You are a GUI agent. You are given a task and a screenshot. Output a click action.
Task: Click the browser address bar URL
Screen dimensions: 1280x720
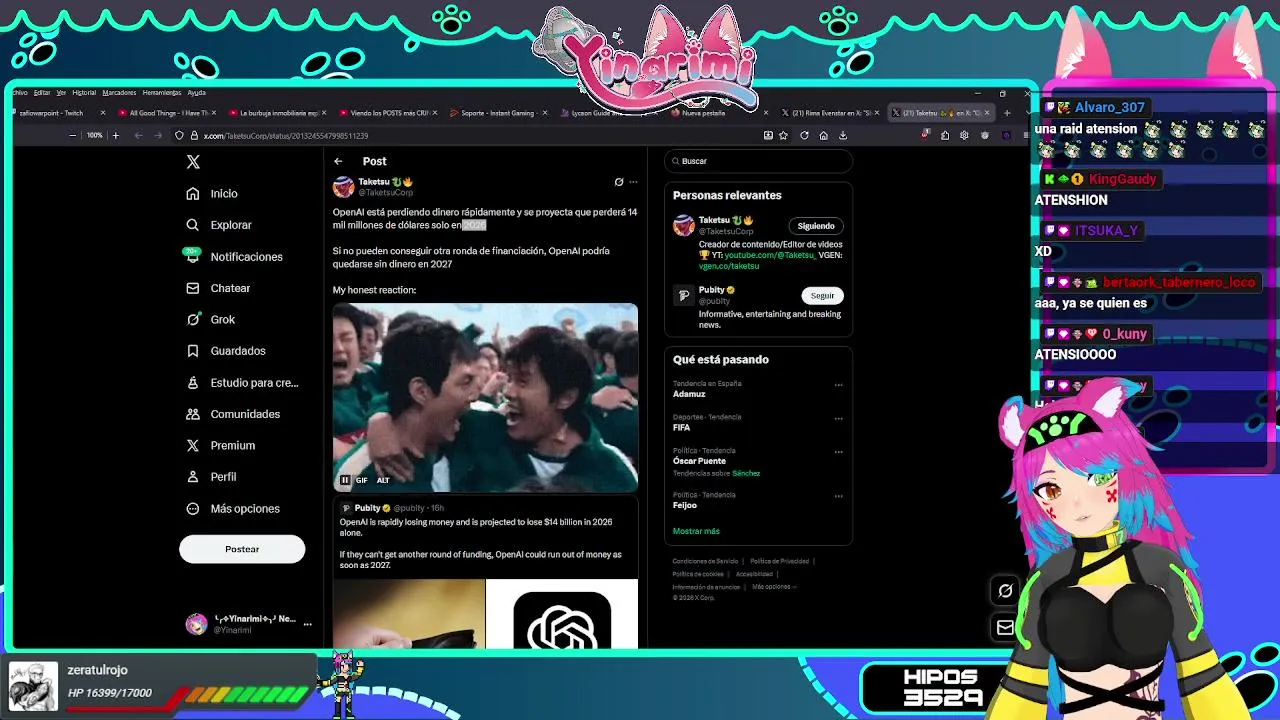point(286,136)
